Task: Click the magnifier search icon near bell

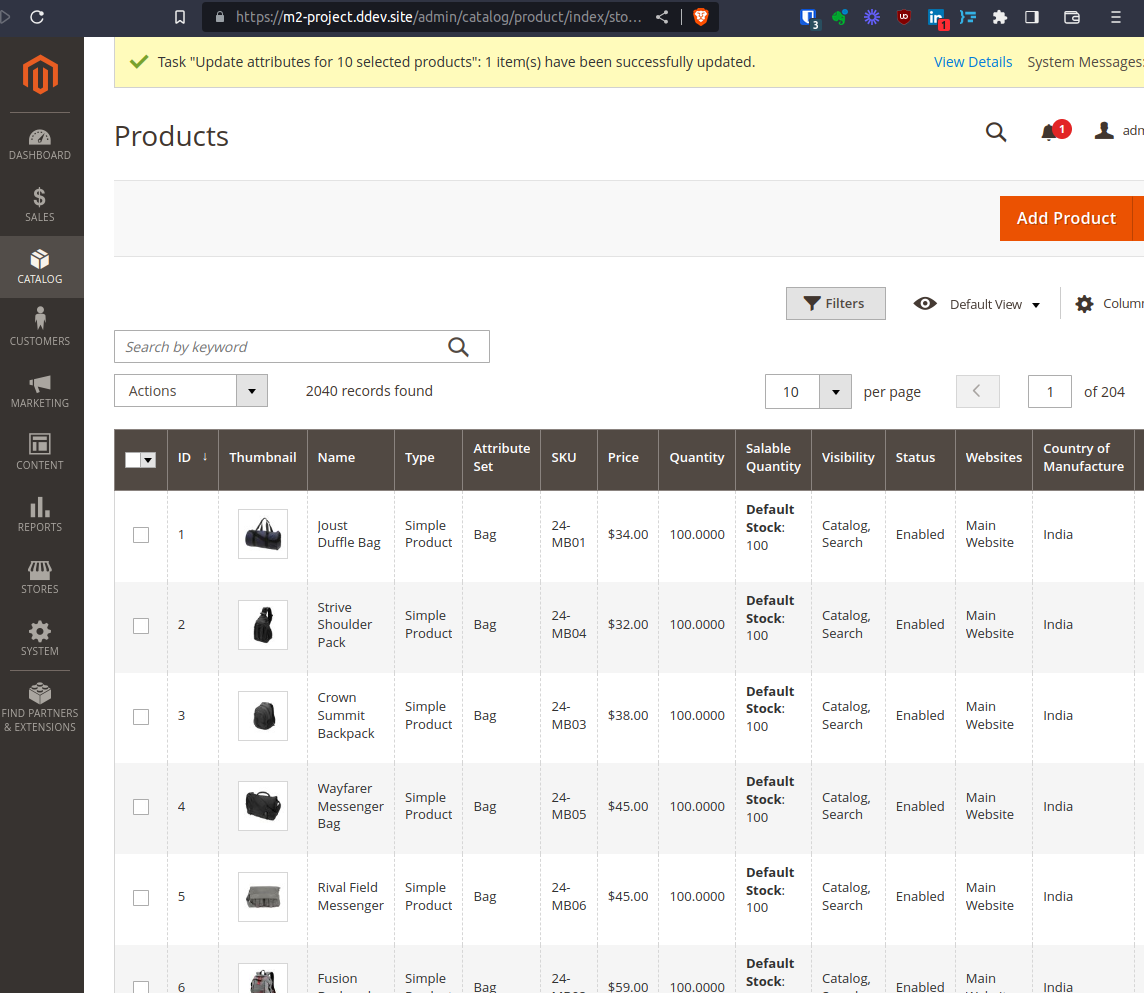Action: [x=996, y=132]
